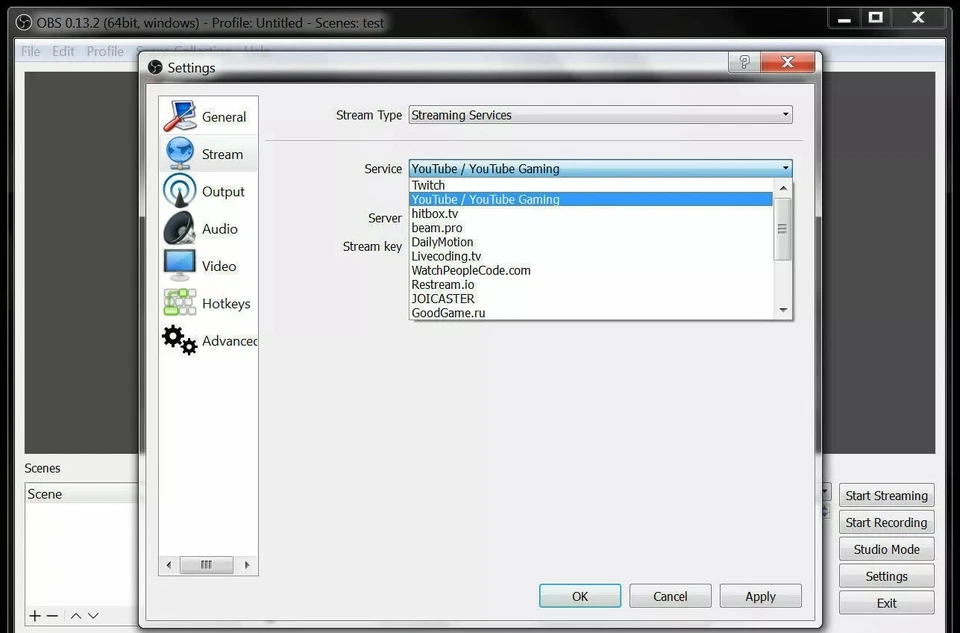The height and width of the screenshot is (633, 960).
Task: Add a new scene with the plus icon
Action: click(x=34, y=615)
